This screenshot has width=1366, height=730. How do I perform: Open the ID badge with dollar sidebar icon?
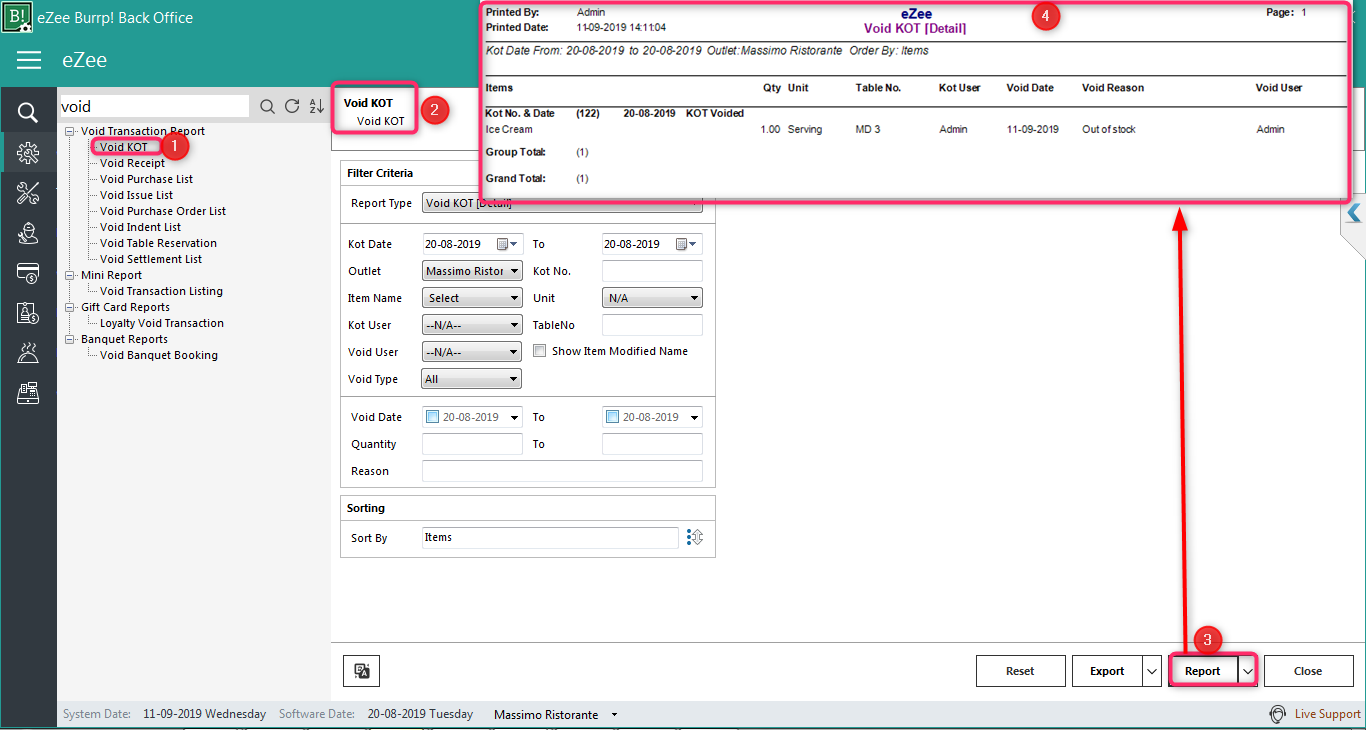pos(28,313)
